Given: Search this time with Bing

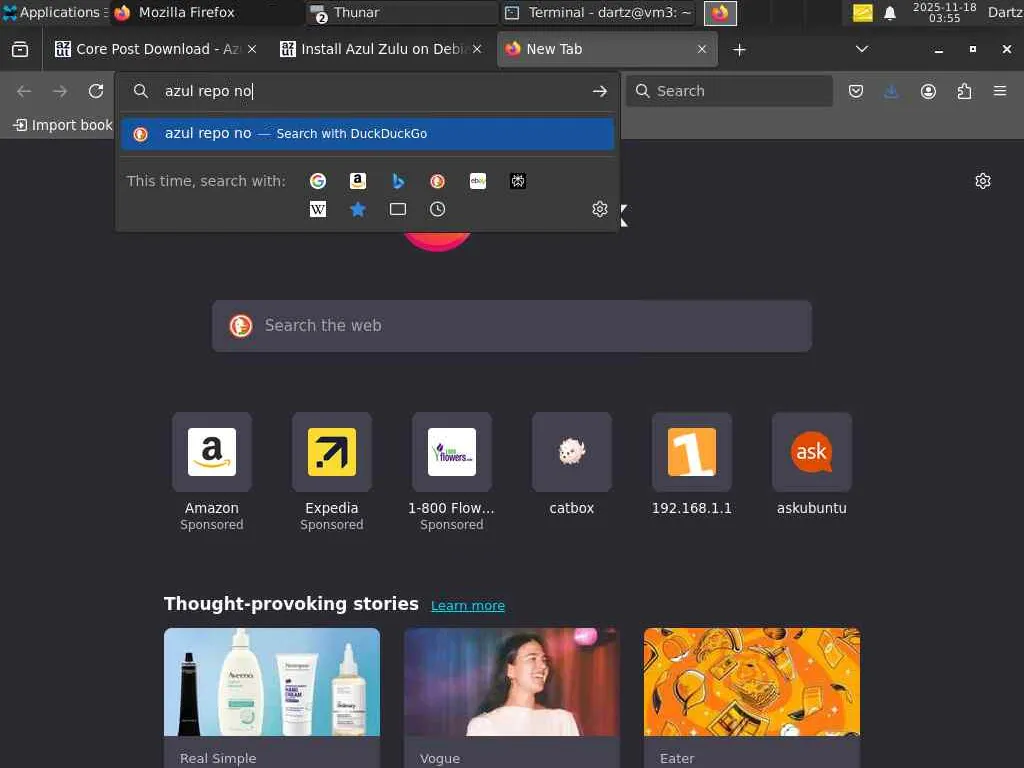Looking at the screenshot, I should coord(398,181).
